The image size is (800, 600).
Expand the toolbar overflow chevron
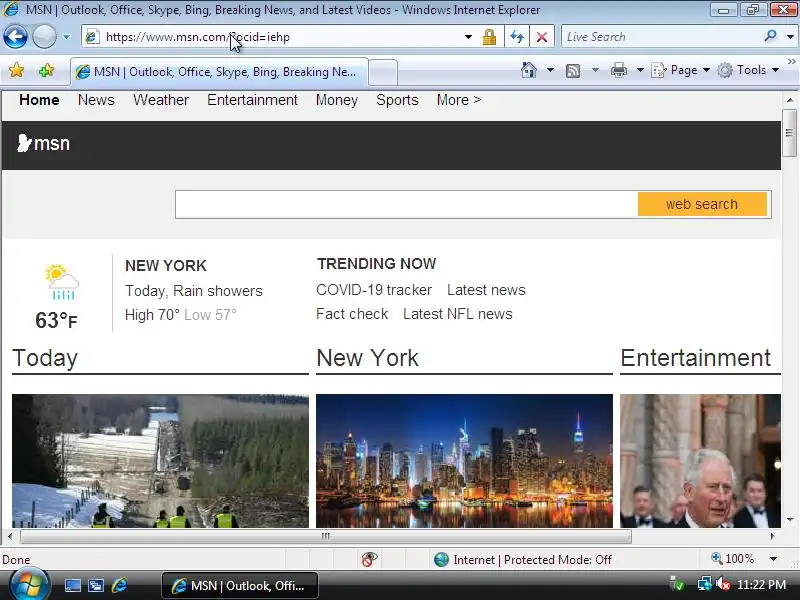tap(791, 62)
